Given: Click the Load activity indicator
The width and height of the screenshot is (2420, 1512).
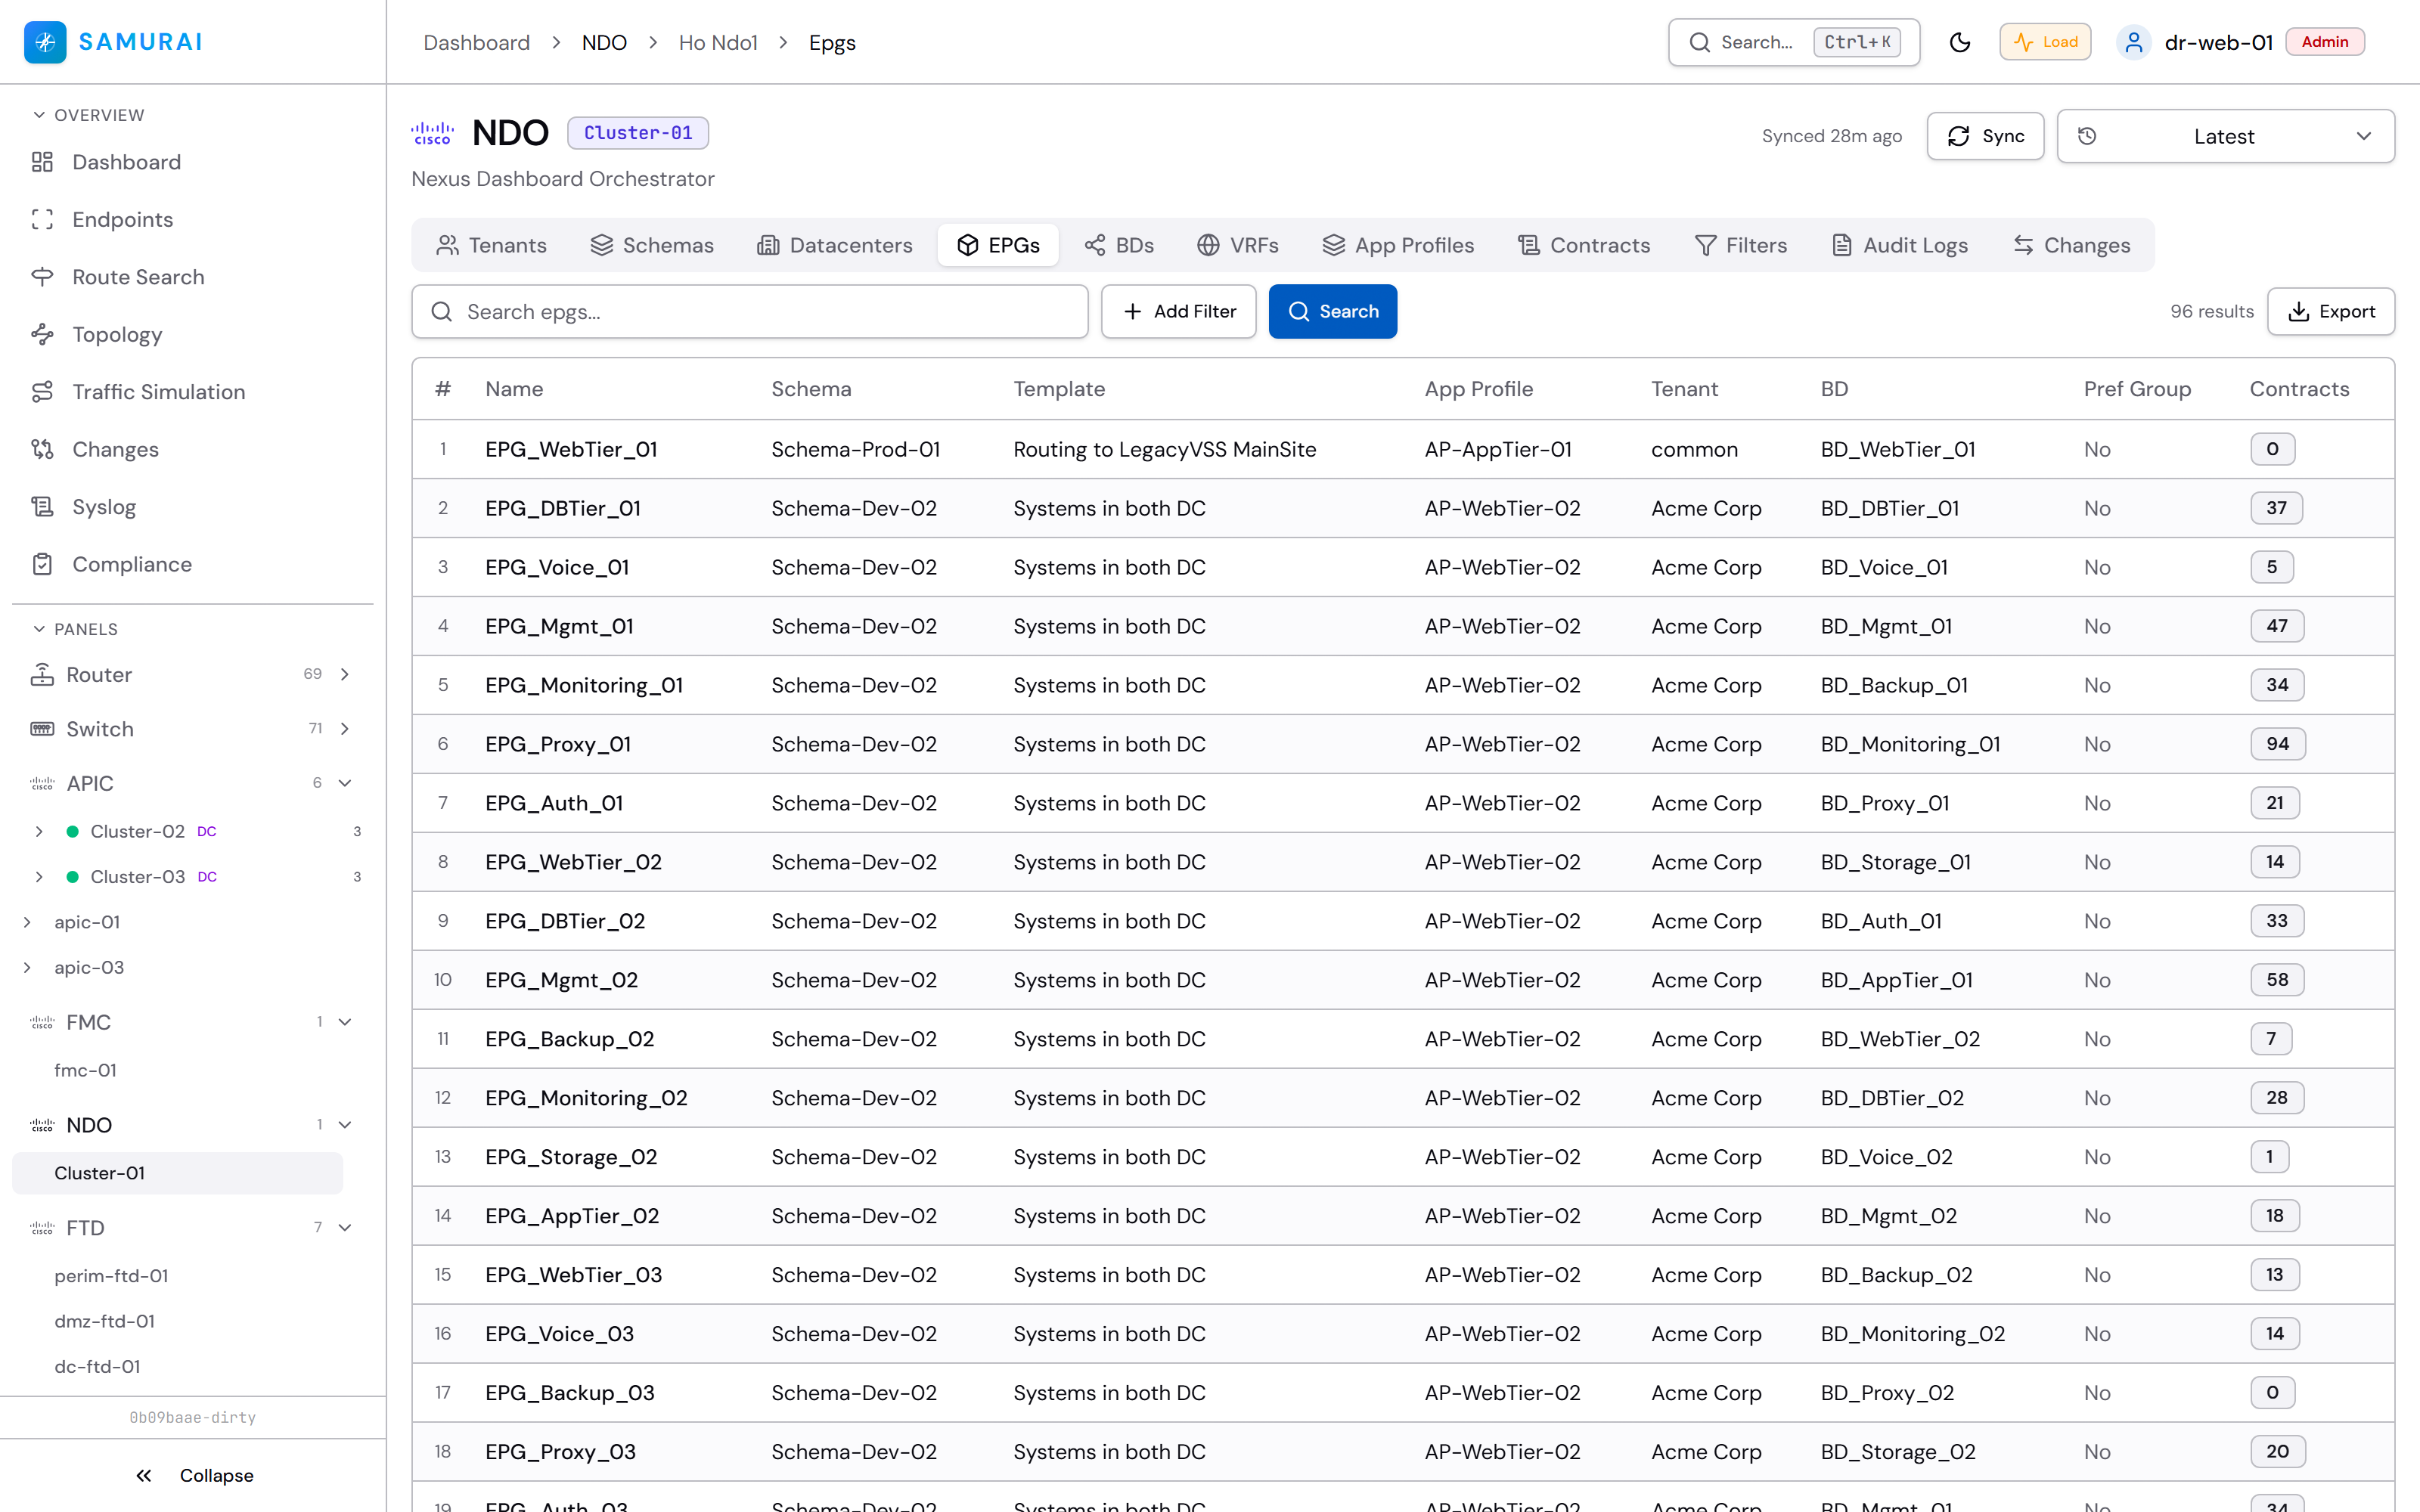Looking at the screenshot, I should [x=2044, y=42].
